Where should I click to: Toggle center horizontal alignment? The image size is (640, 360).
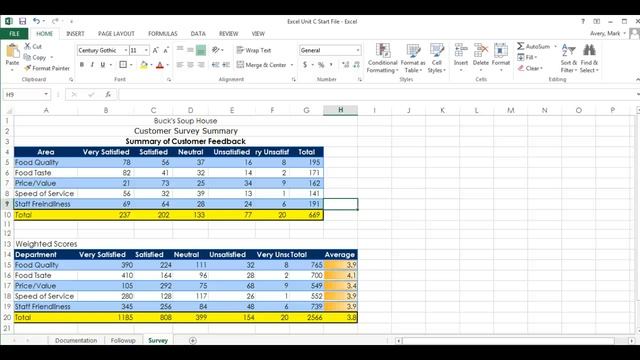(190, 64)
